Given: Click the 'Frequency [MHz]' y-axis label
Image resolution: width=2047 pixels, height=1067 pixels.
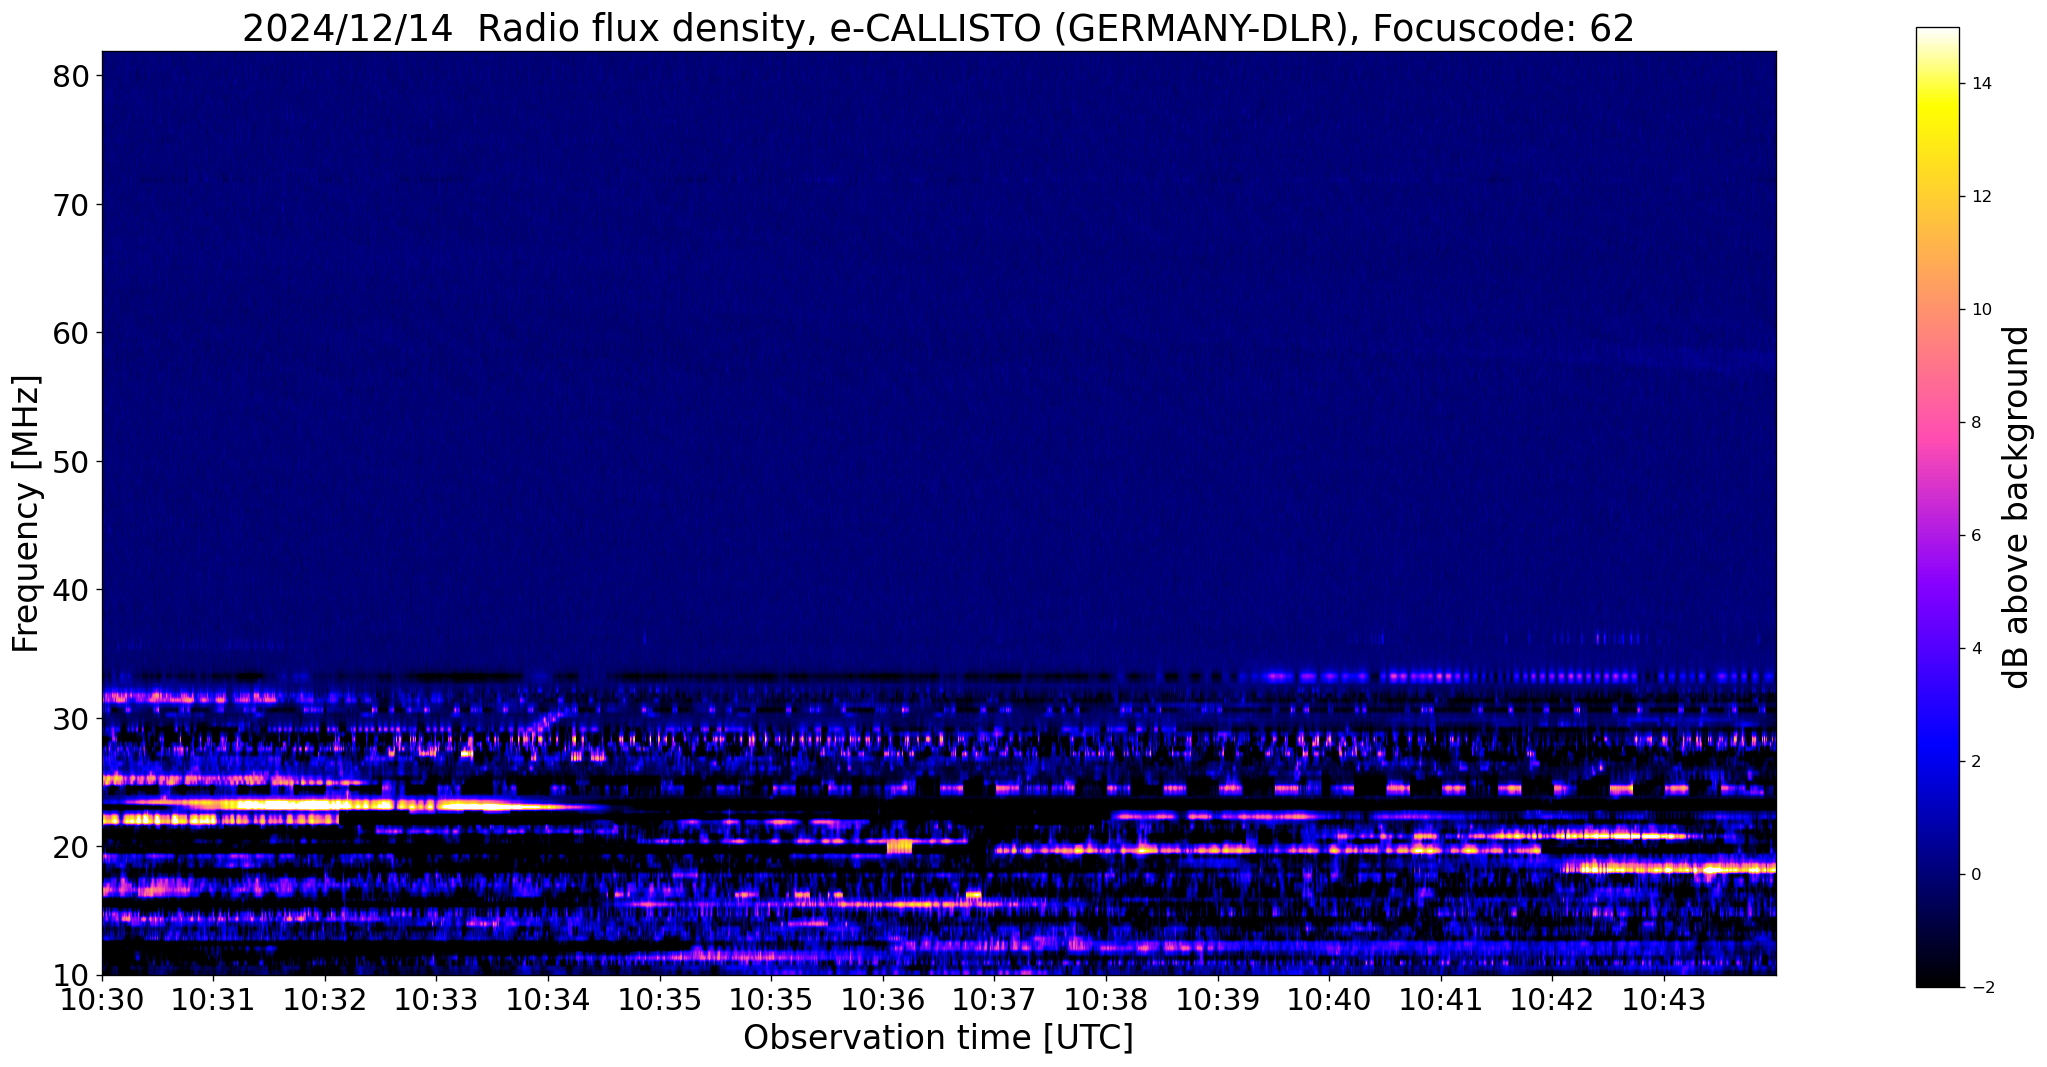Looking at the screenshot, I should [x=26, y=513].
